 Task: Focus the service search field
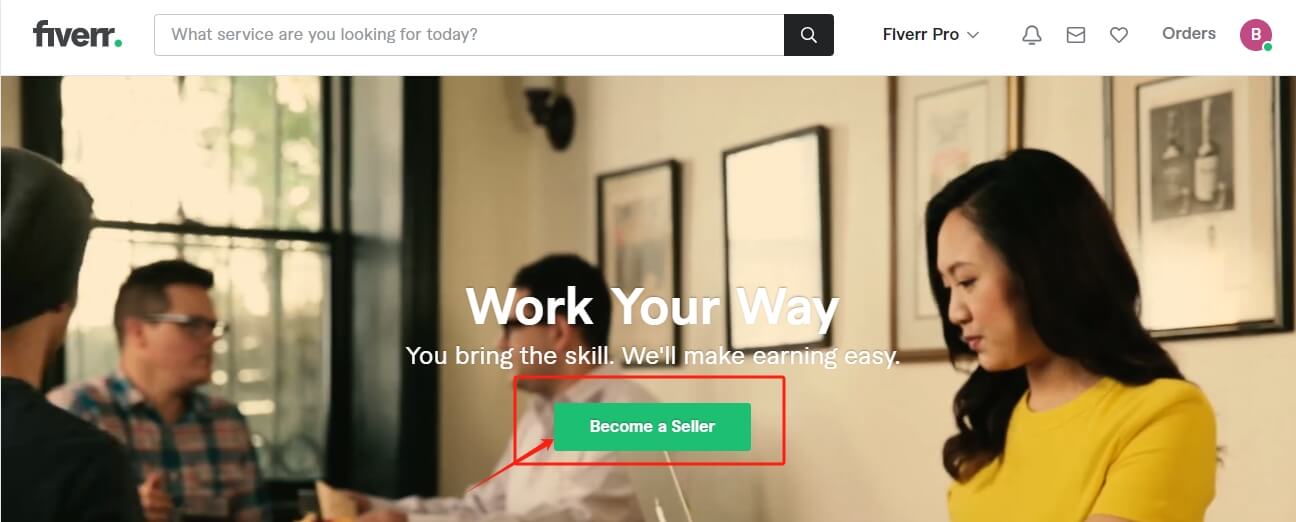coord(469,35)
